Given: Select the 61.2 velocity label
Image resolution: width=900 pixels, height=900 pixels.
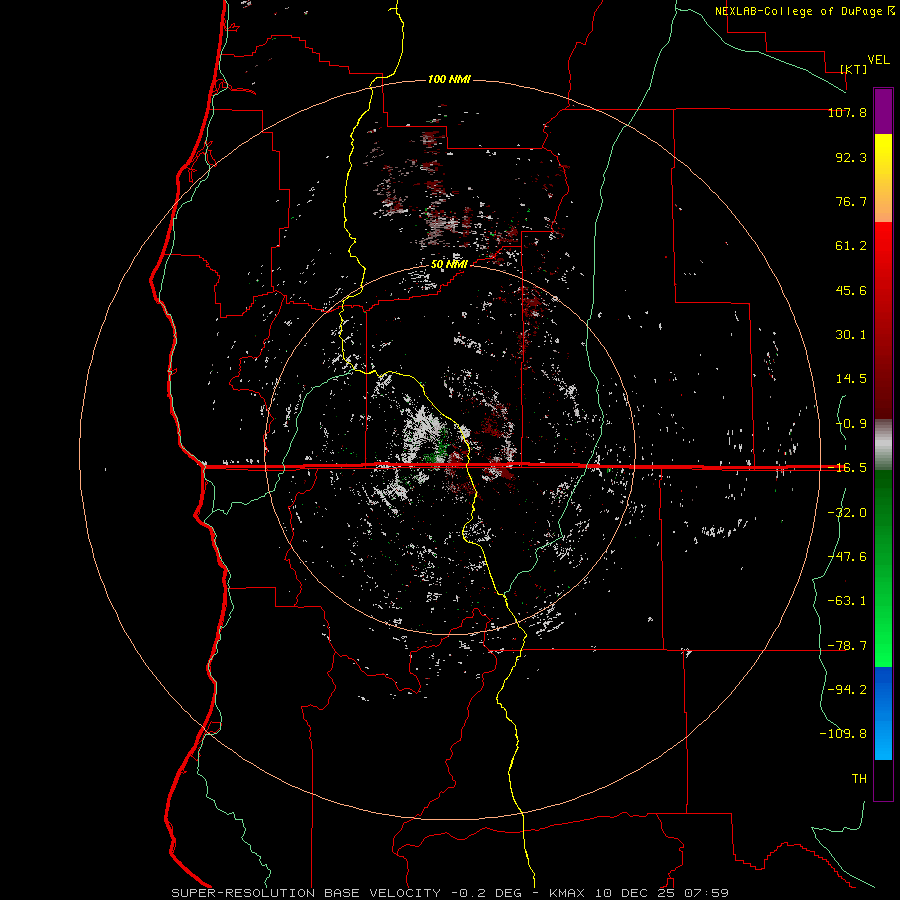Looking at the screenshot, I should point(851,246).
